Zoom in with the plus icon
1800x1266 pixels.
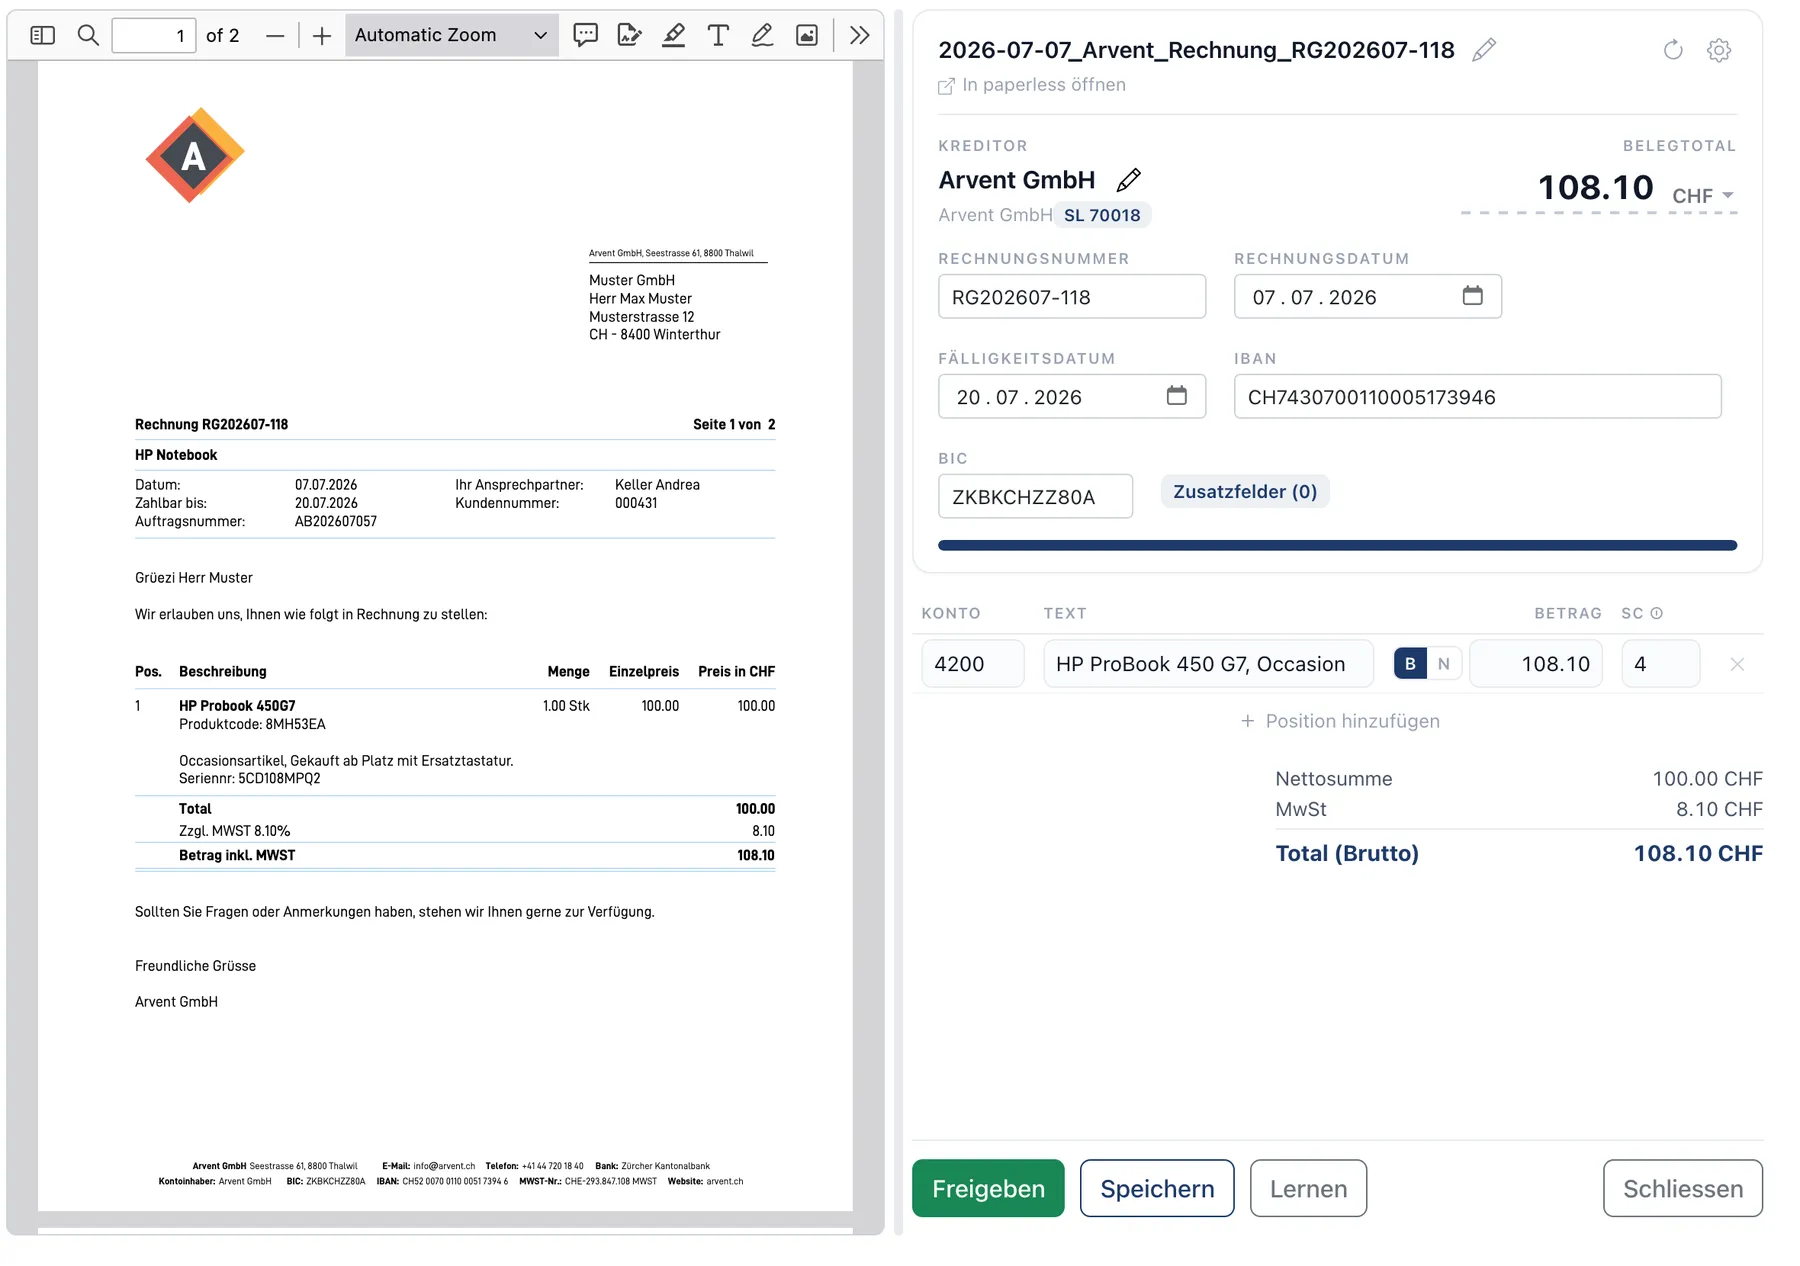(x=322, y=36)
